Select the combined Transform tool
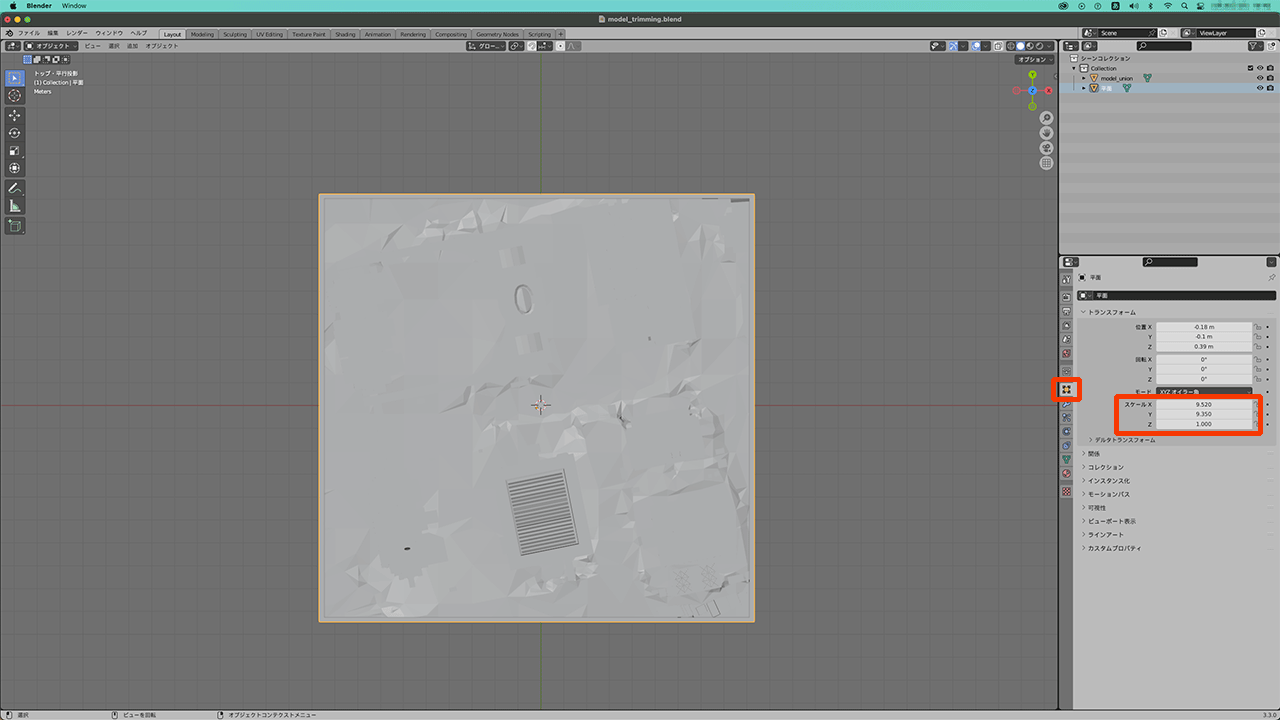1280x720 pixels. click(15, 168)
